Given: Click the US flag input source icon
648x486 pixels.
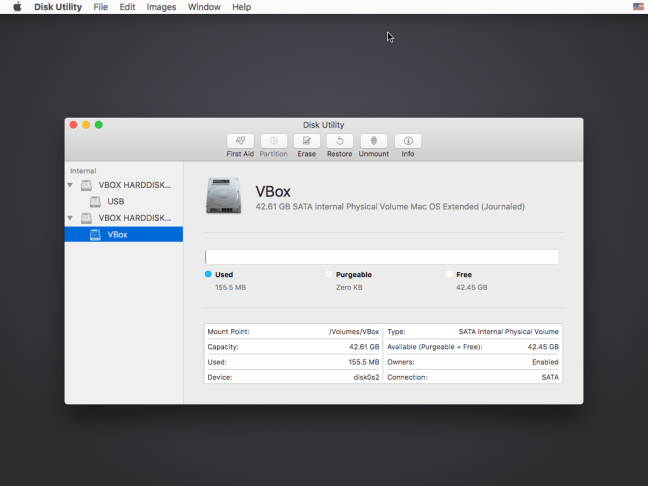Looking at the screenshot, I should point(638,7).
